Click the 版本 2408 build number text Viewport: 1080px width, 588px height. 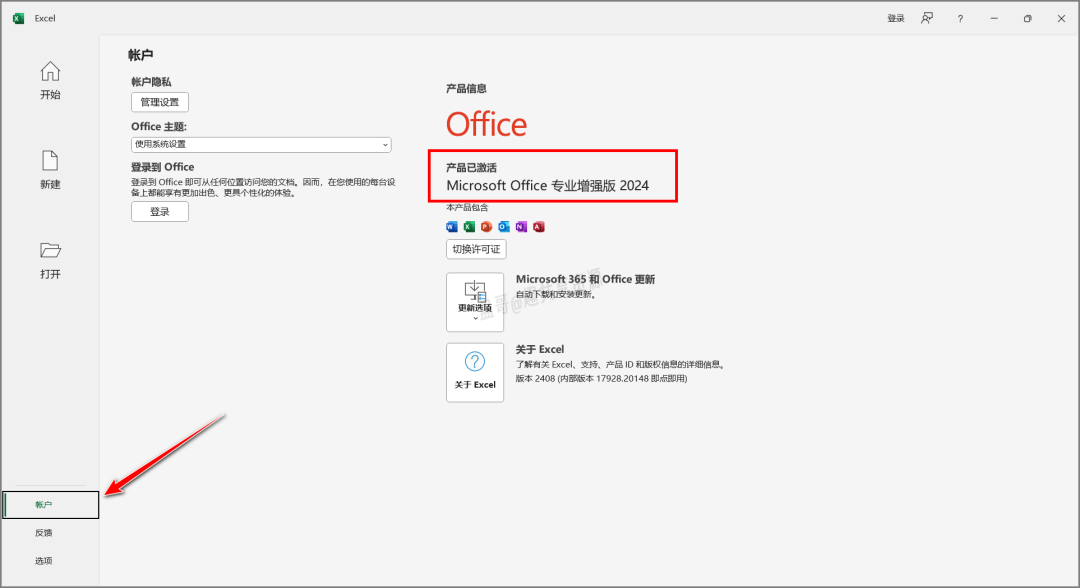(x=601, y=379)
